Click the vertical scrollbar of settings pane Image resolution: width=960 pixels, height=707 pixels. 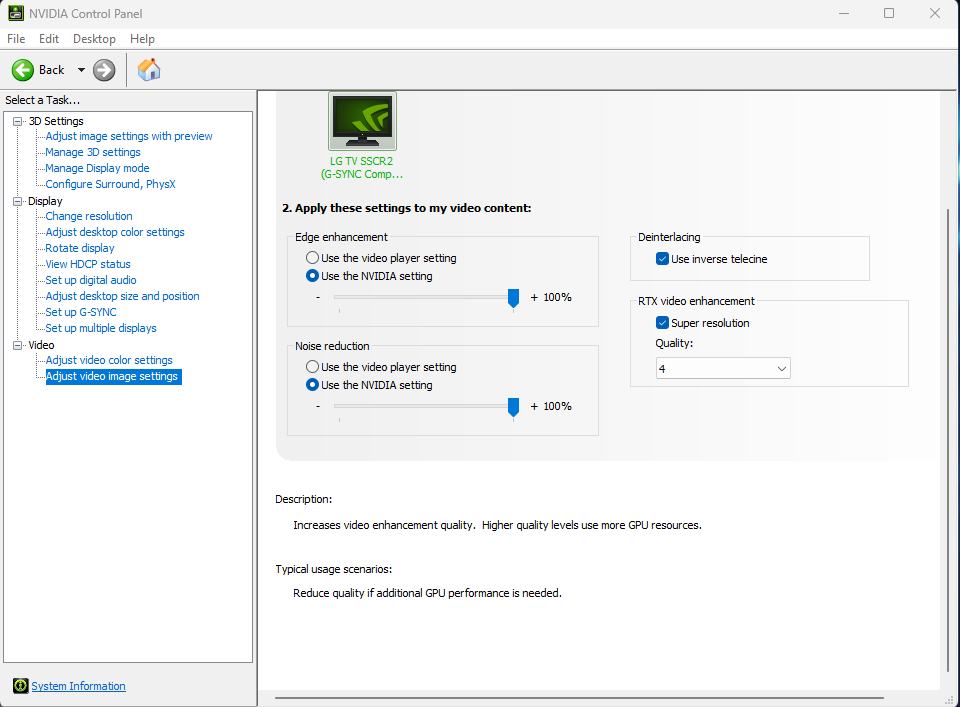pos(948,441)
